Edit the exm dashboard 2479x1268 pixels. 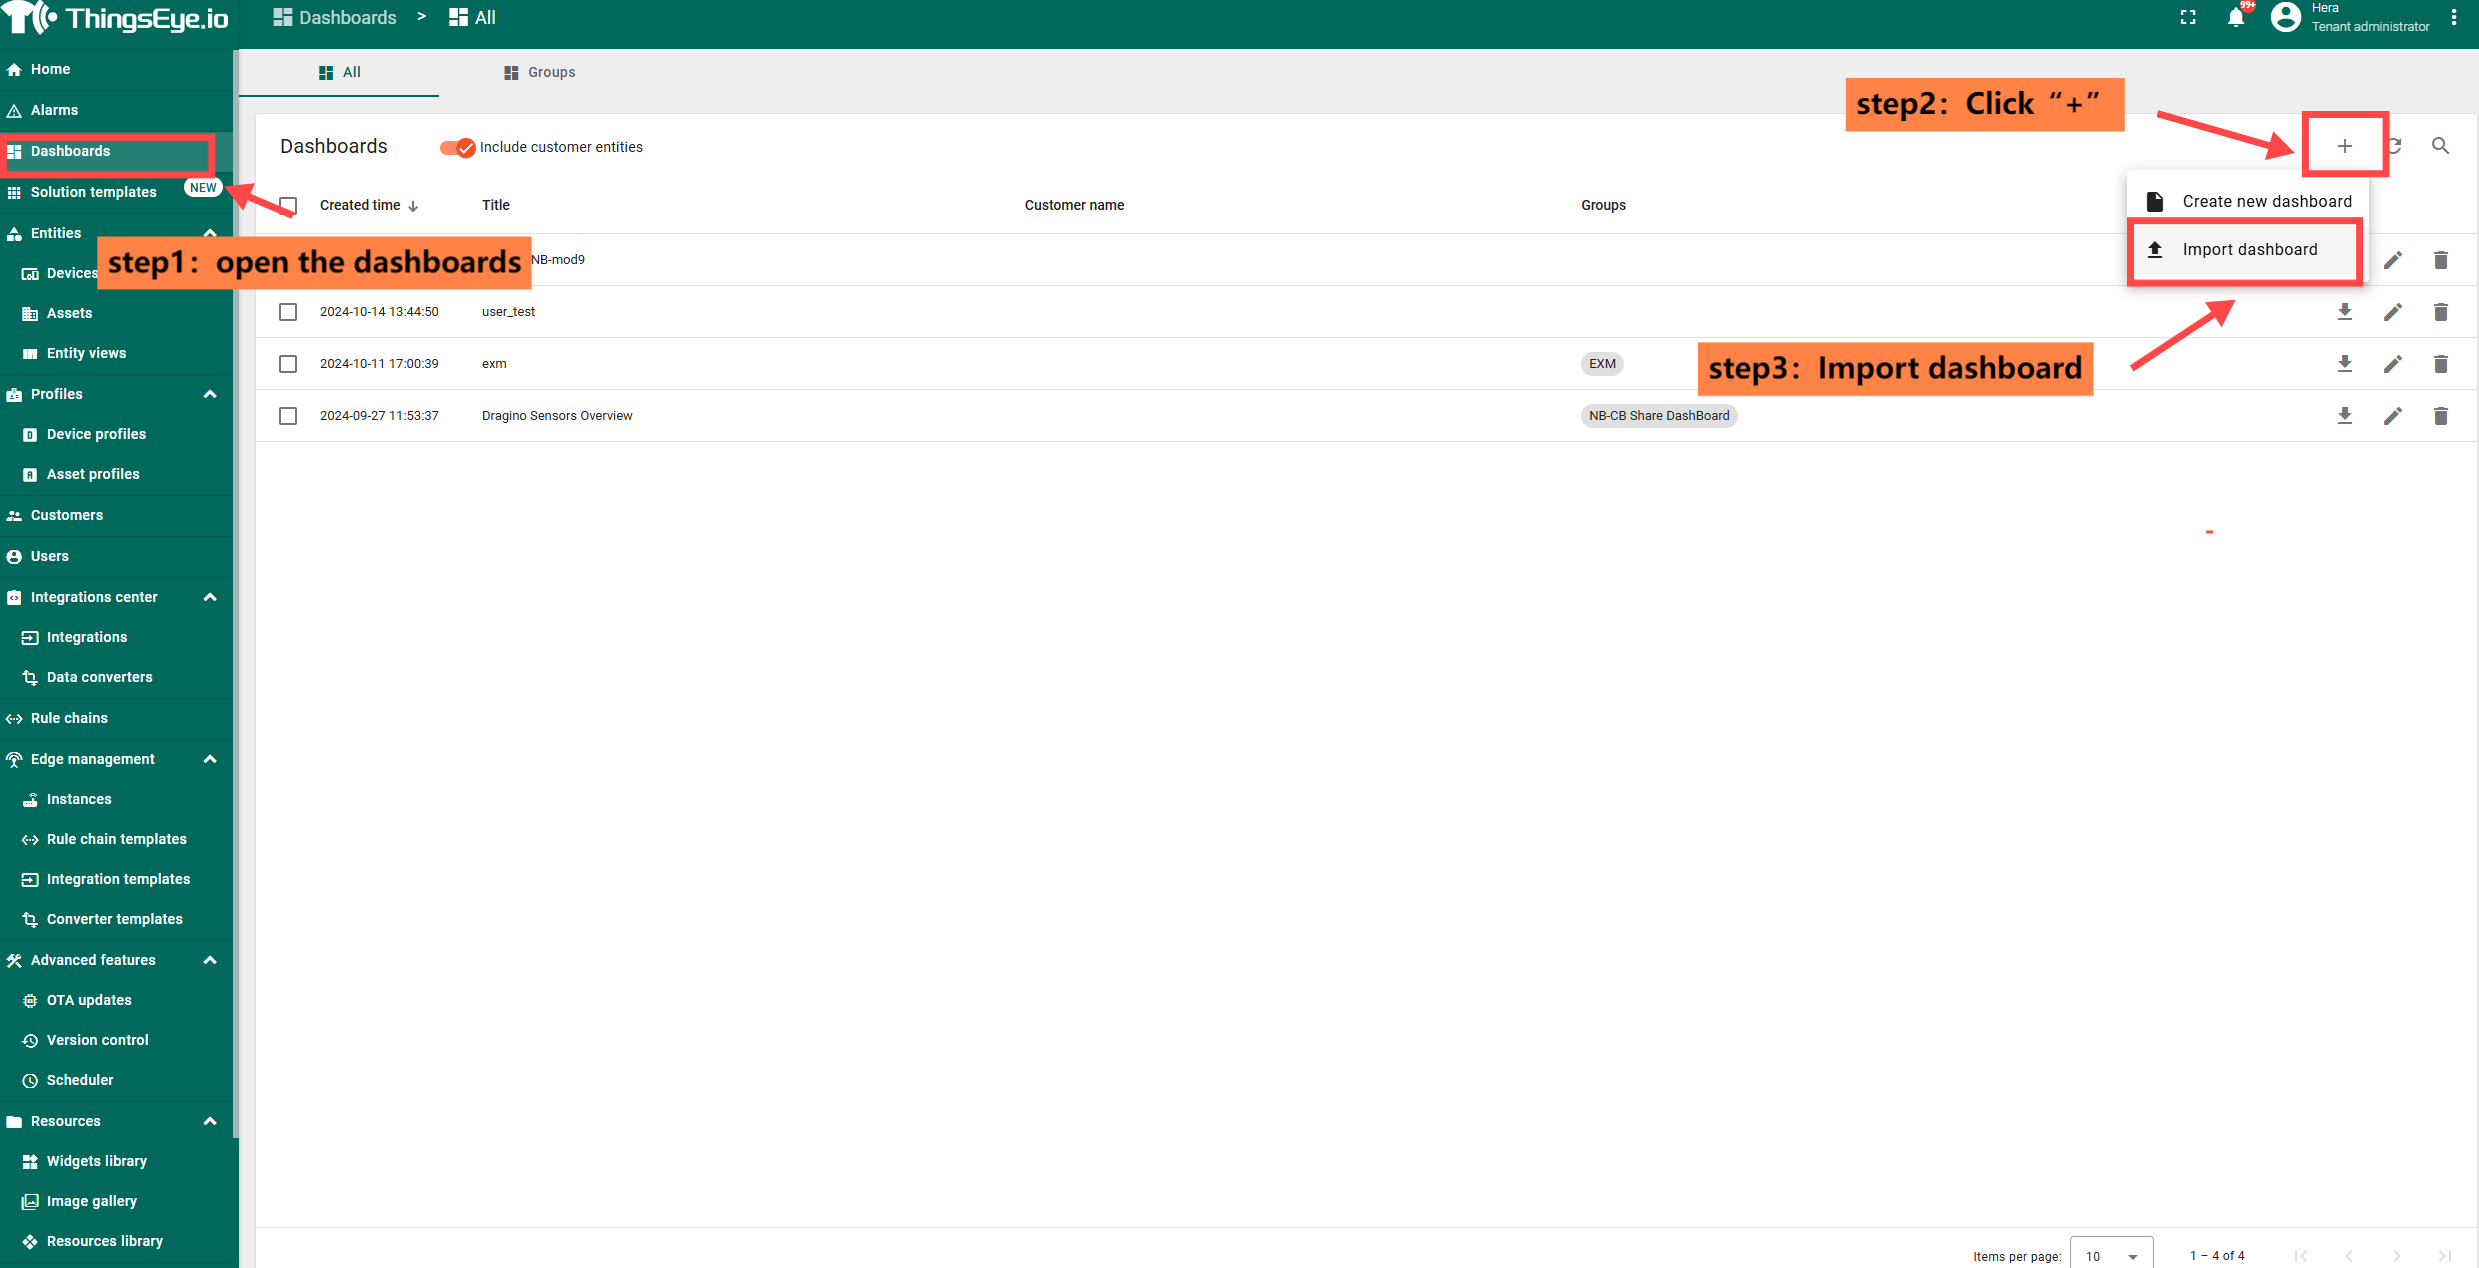click(2392, 364)
